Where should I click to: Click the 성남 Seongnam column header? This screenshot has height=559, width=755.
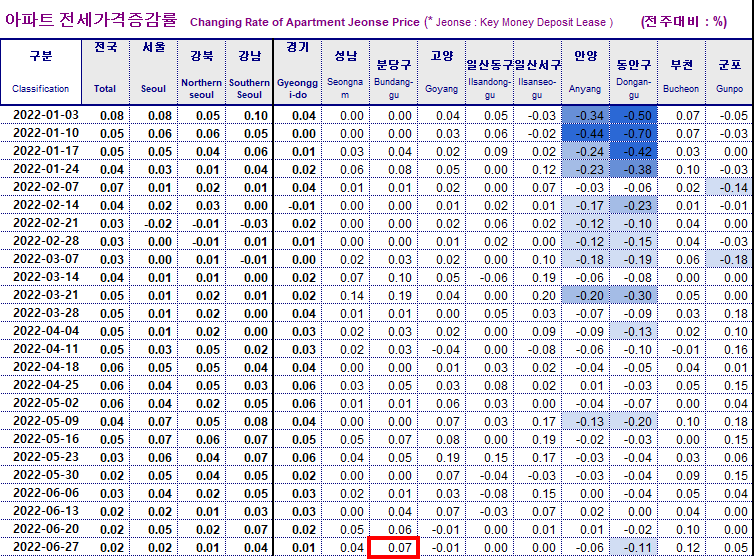(x=346, y=72)
